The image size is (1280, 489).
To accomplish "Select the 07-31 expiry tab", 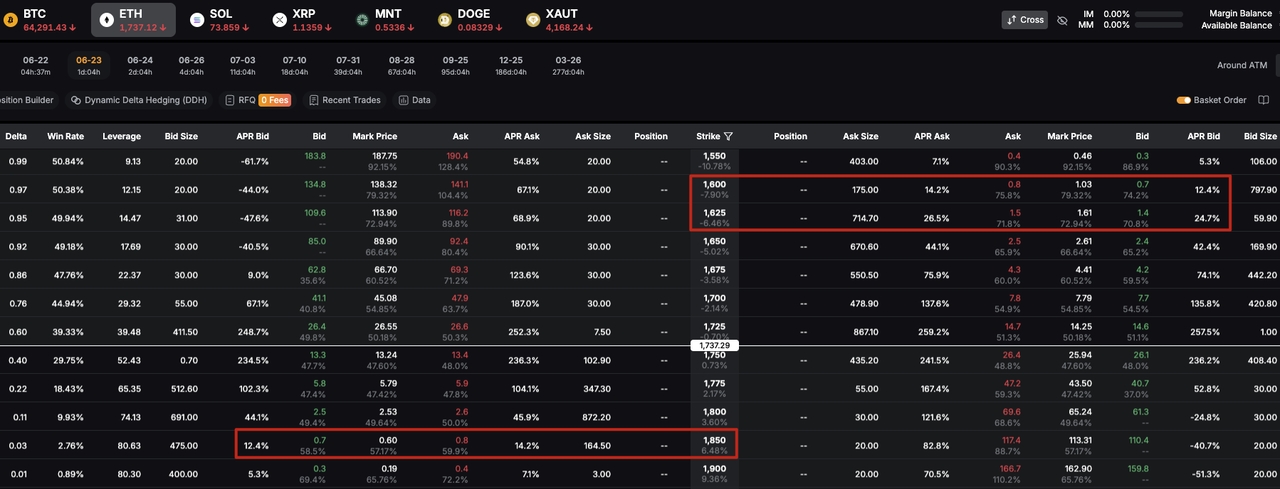I will (x=348, y=65).
